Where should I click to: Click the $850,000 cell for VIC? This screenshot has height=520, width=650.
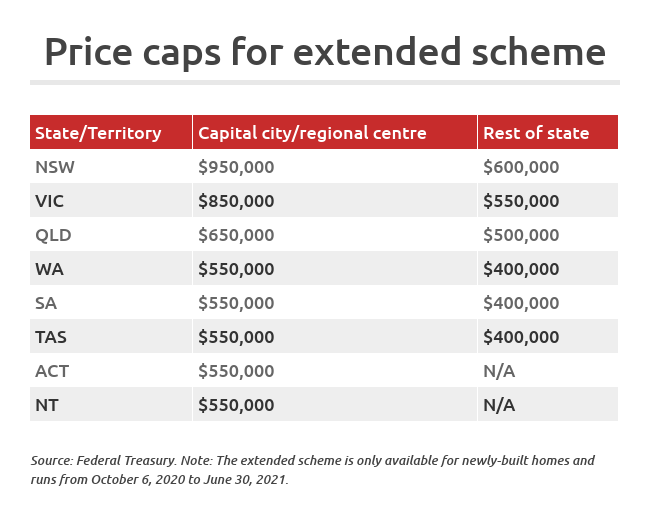[236, 201]
